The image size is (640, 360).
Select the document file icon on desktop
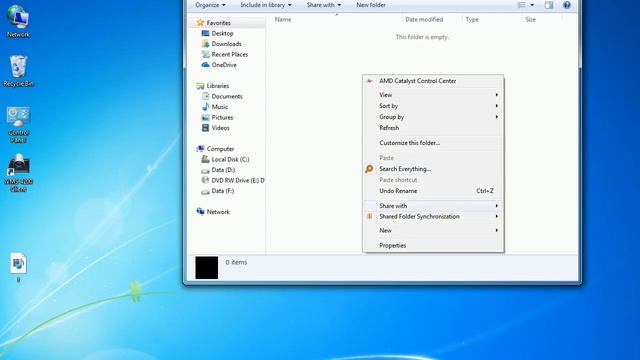[x=18, y=267]
